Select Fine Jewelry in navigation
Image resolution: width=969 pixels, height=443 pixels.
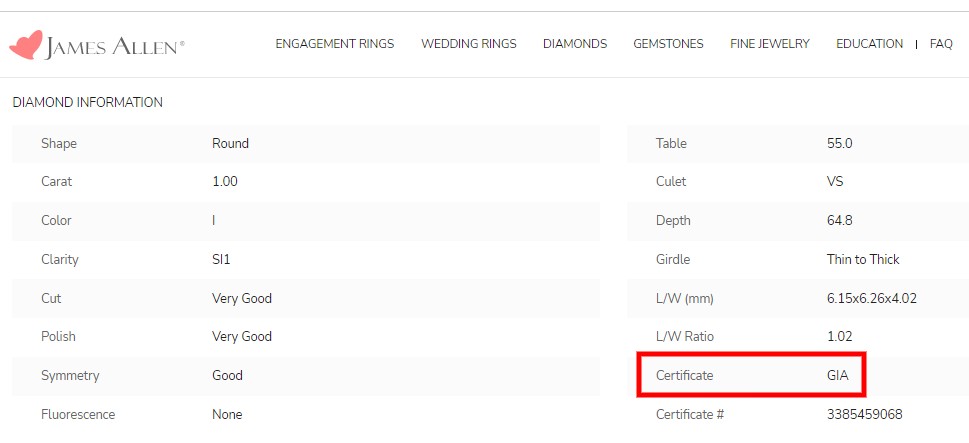click(769, 44)
